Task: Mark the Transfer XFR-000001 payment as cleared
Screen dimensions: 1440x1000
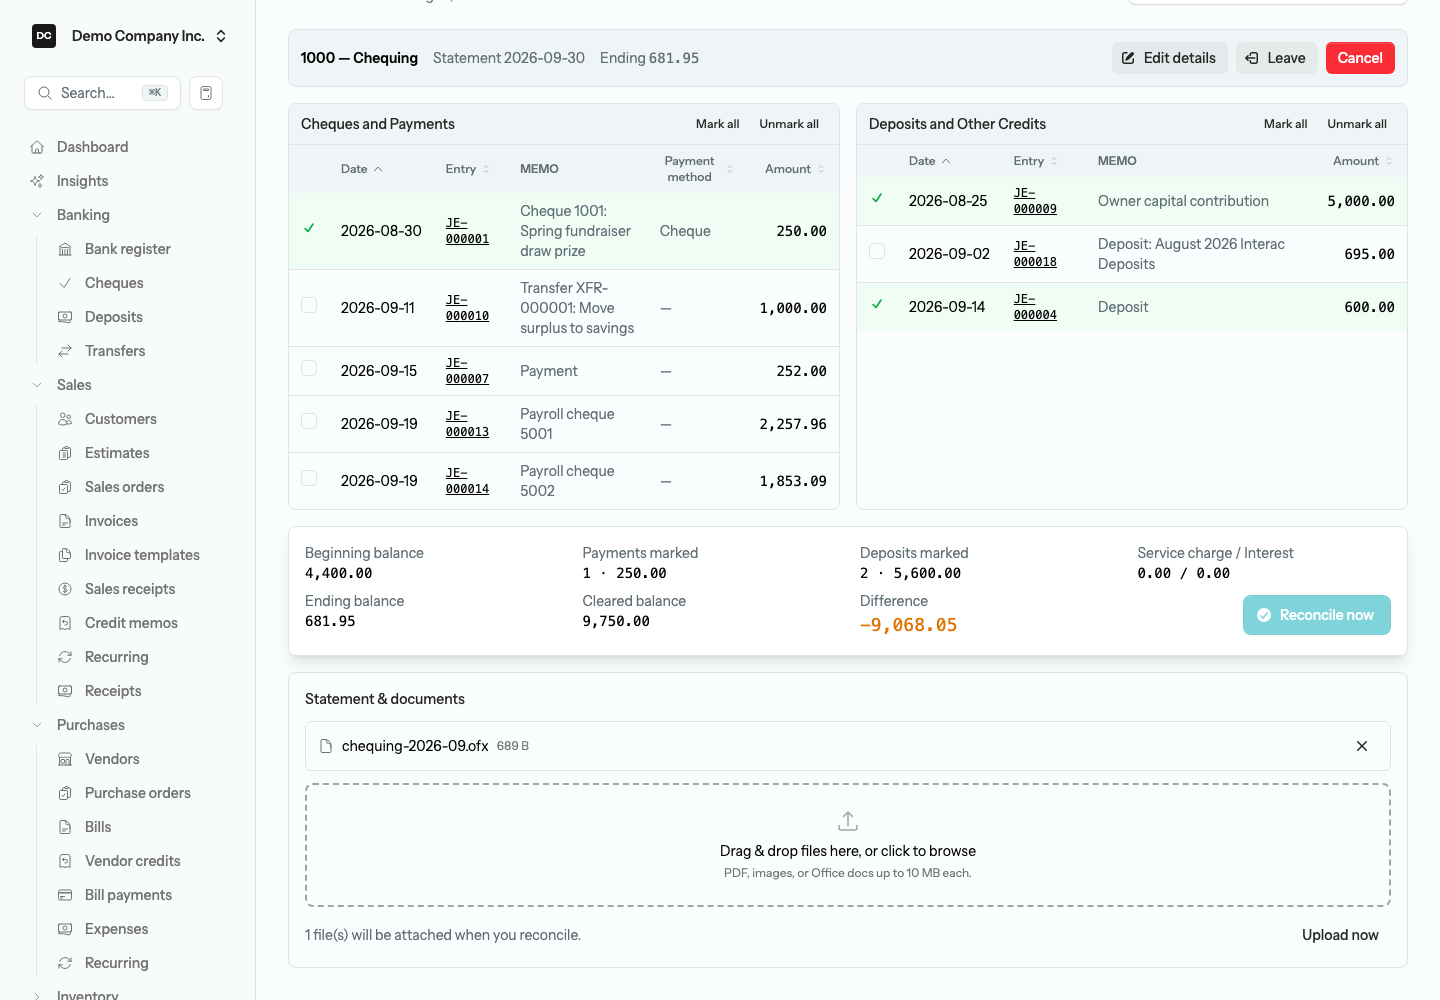Action: click(x=309, y=306)
